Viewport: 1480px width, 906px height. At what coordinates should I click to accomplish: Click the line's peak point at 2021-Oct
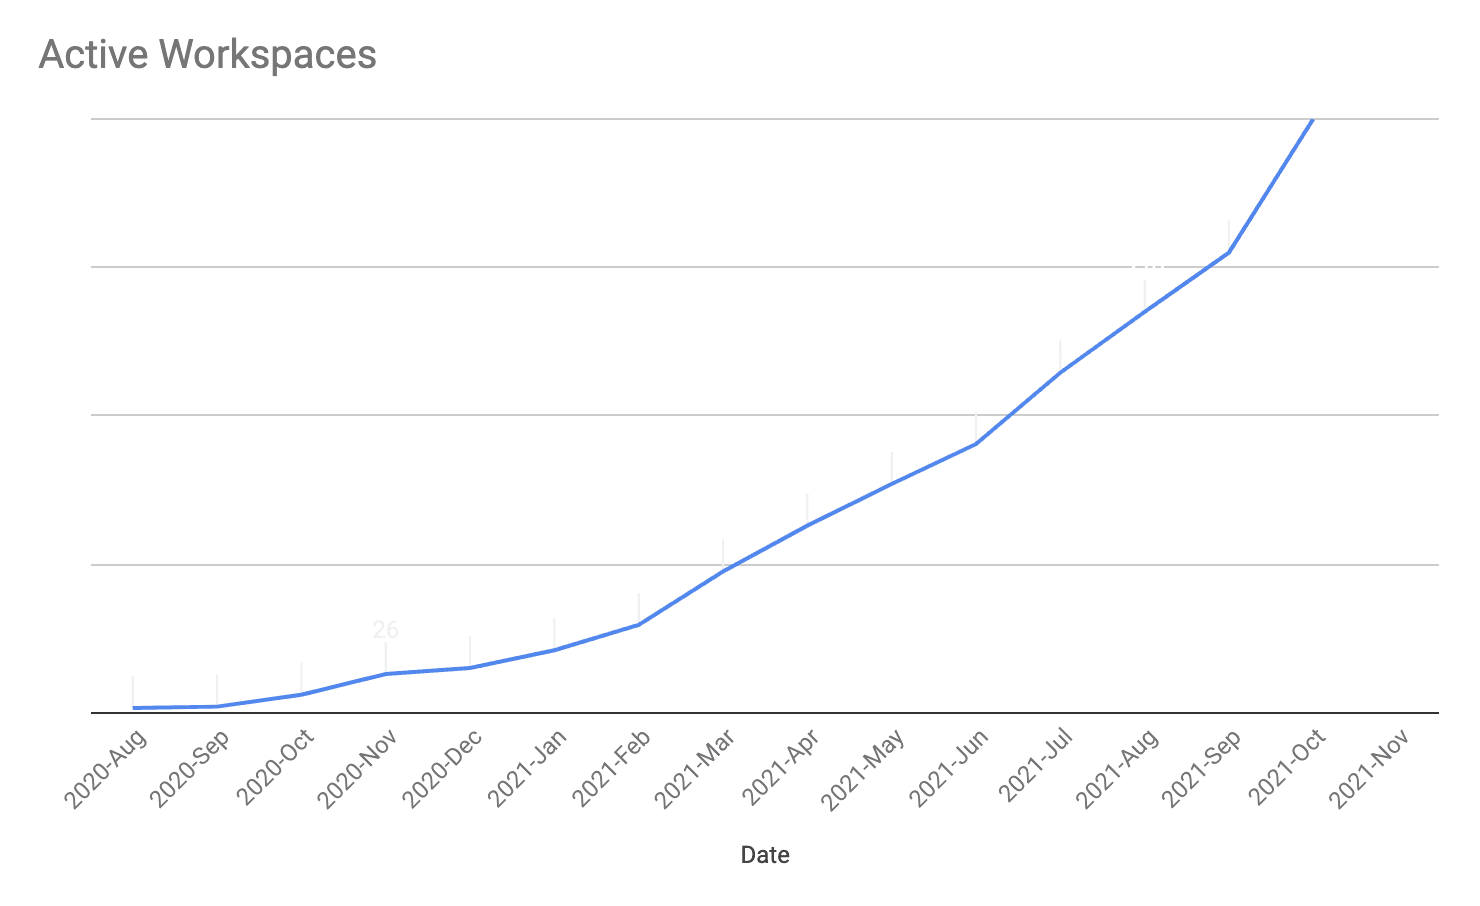tap(1312, 120)
